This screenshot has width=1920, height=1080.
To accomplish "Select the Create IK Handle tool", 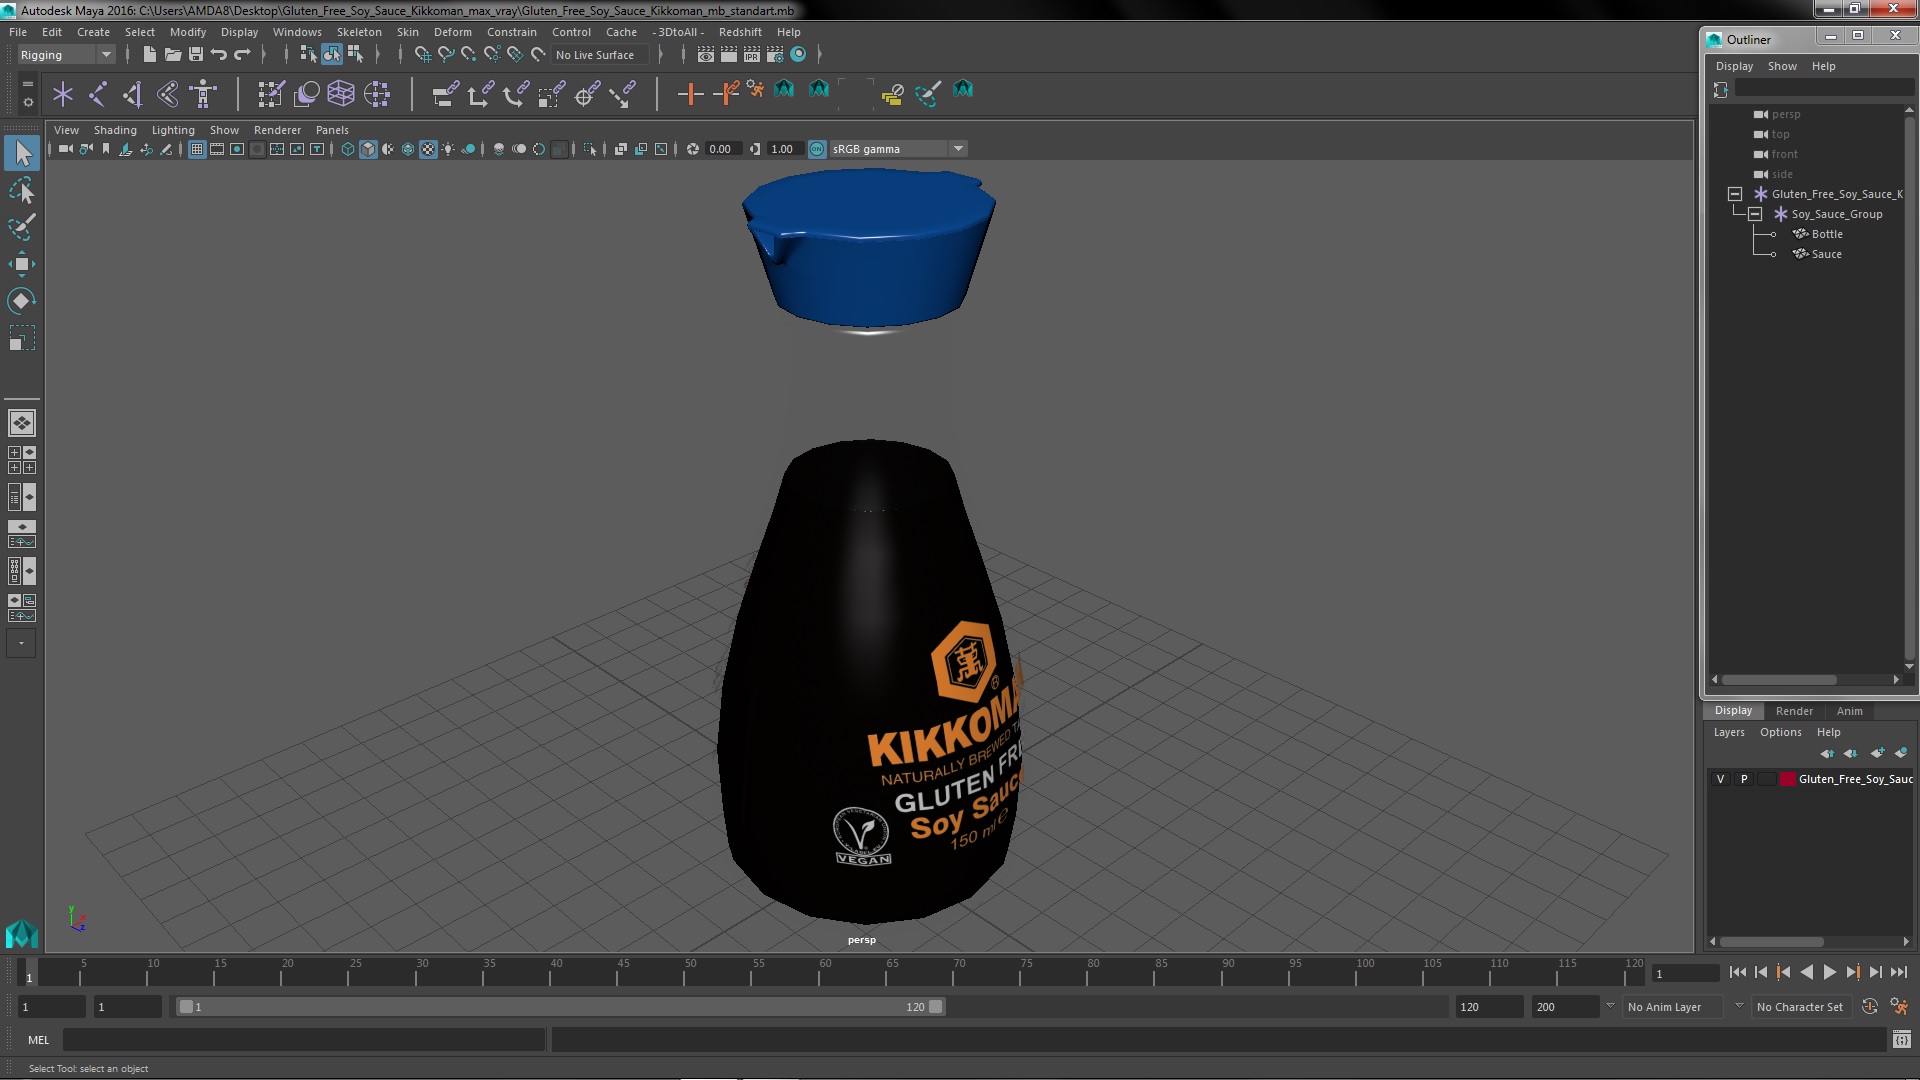I will (133, 94).
